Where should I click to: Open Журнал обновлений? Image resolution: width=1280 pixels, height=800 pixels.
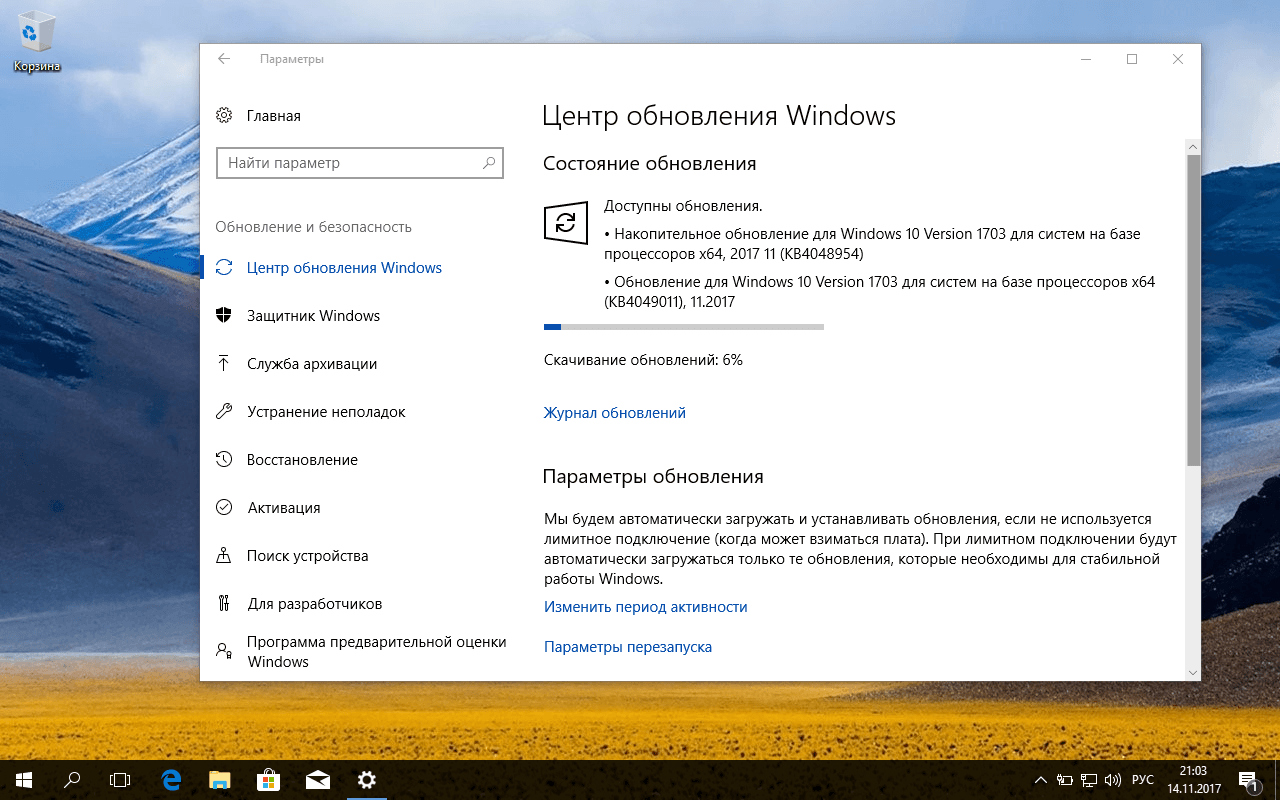614,412
